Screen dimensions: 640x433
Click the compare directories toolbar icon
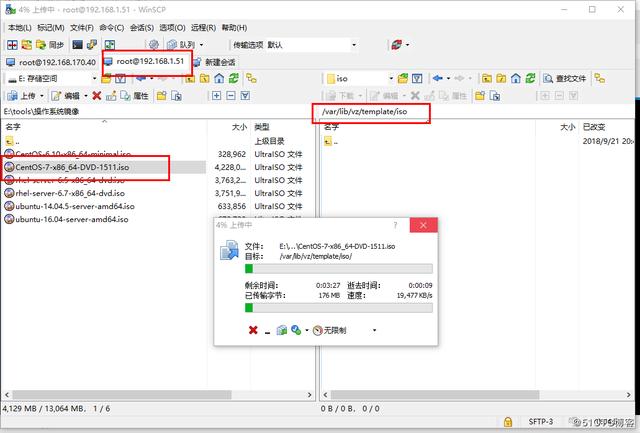click(x=12, y=45)
